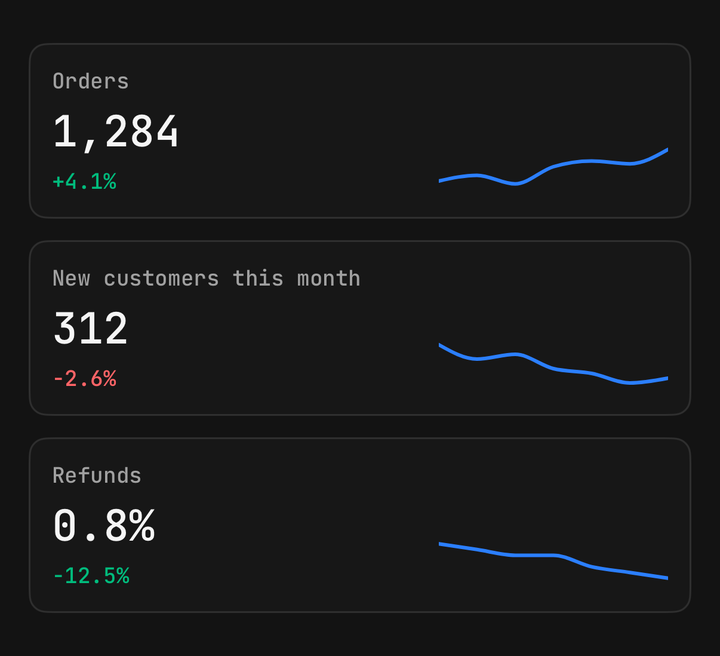Image resolution: width=720 pixels, height=656 pixels.
Task: Select the 312 new customers value
Action: [x=90, y=328]
